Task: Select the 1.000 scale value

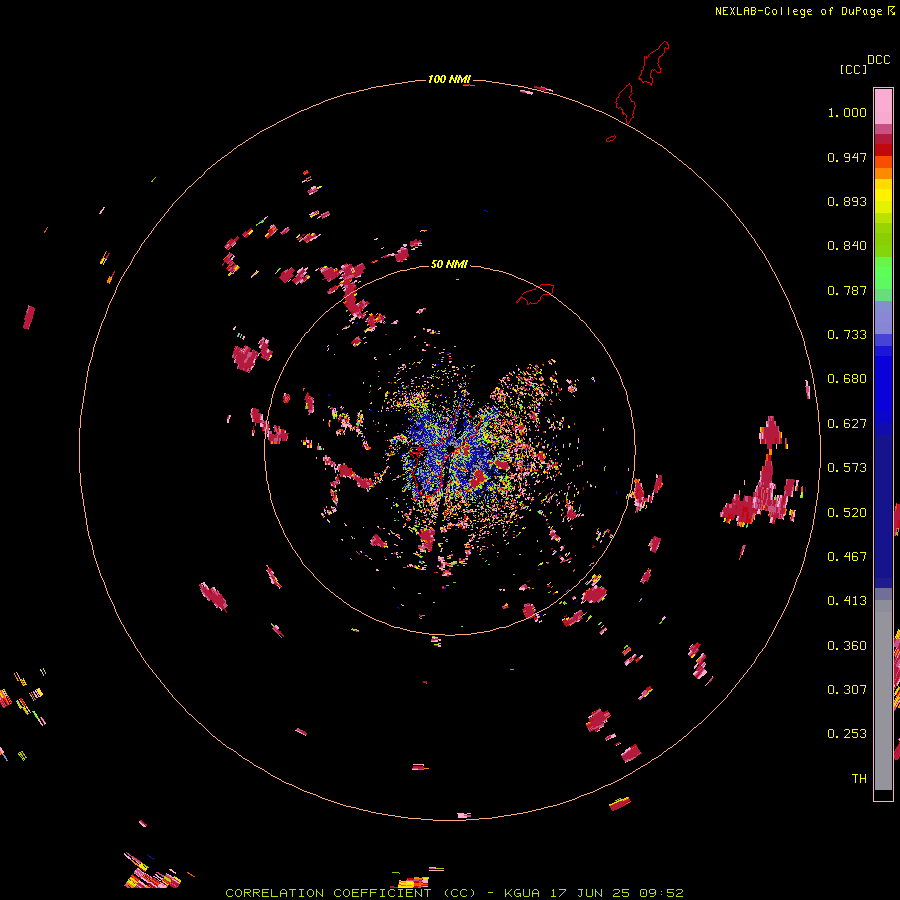Action: coord(847,112)
